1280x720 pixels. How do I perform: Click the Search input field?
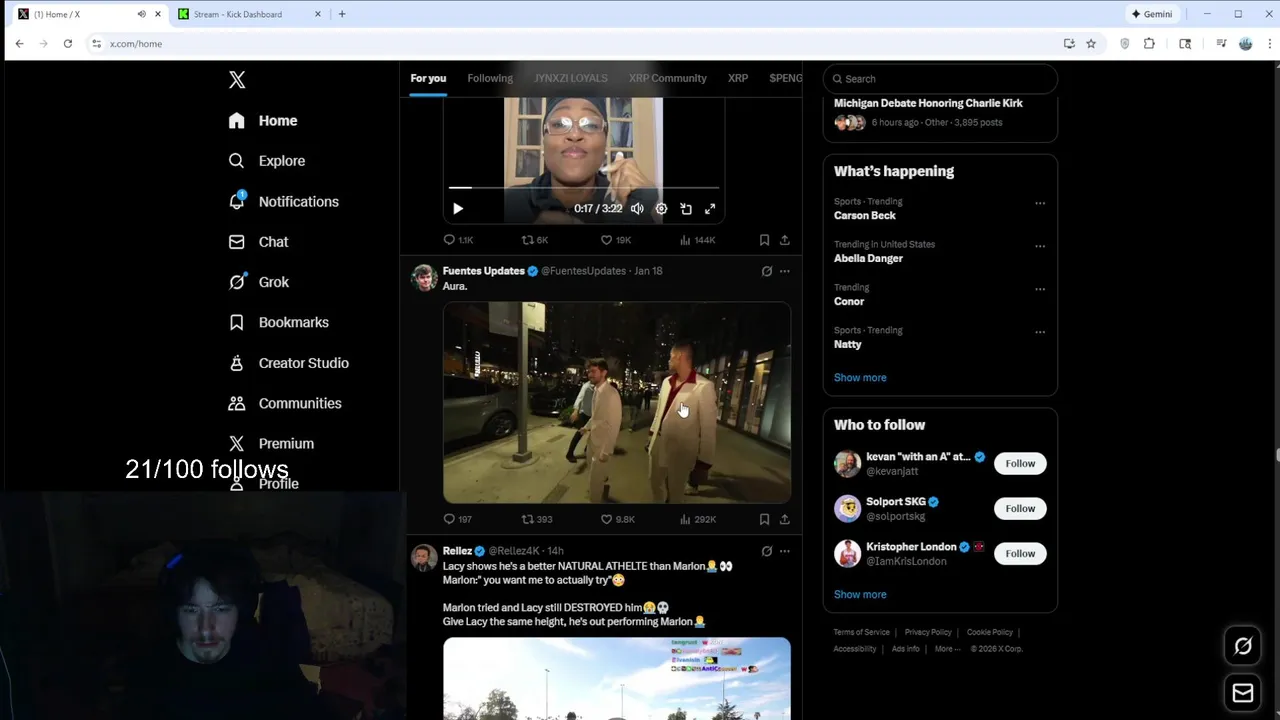pyautogui.click(x=940, y=79)
